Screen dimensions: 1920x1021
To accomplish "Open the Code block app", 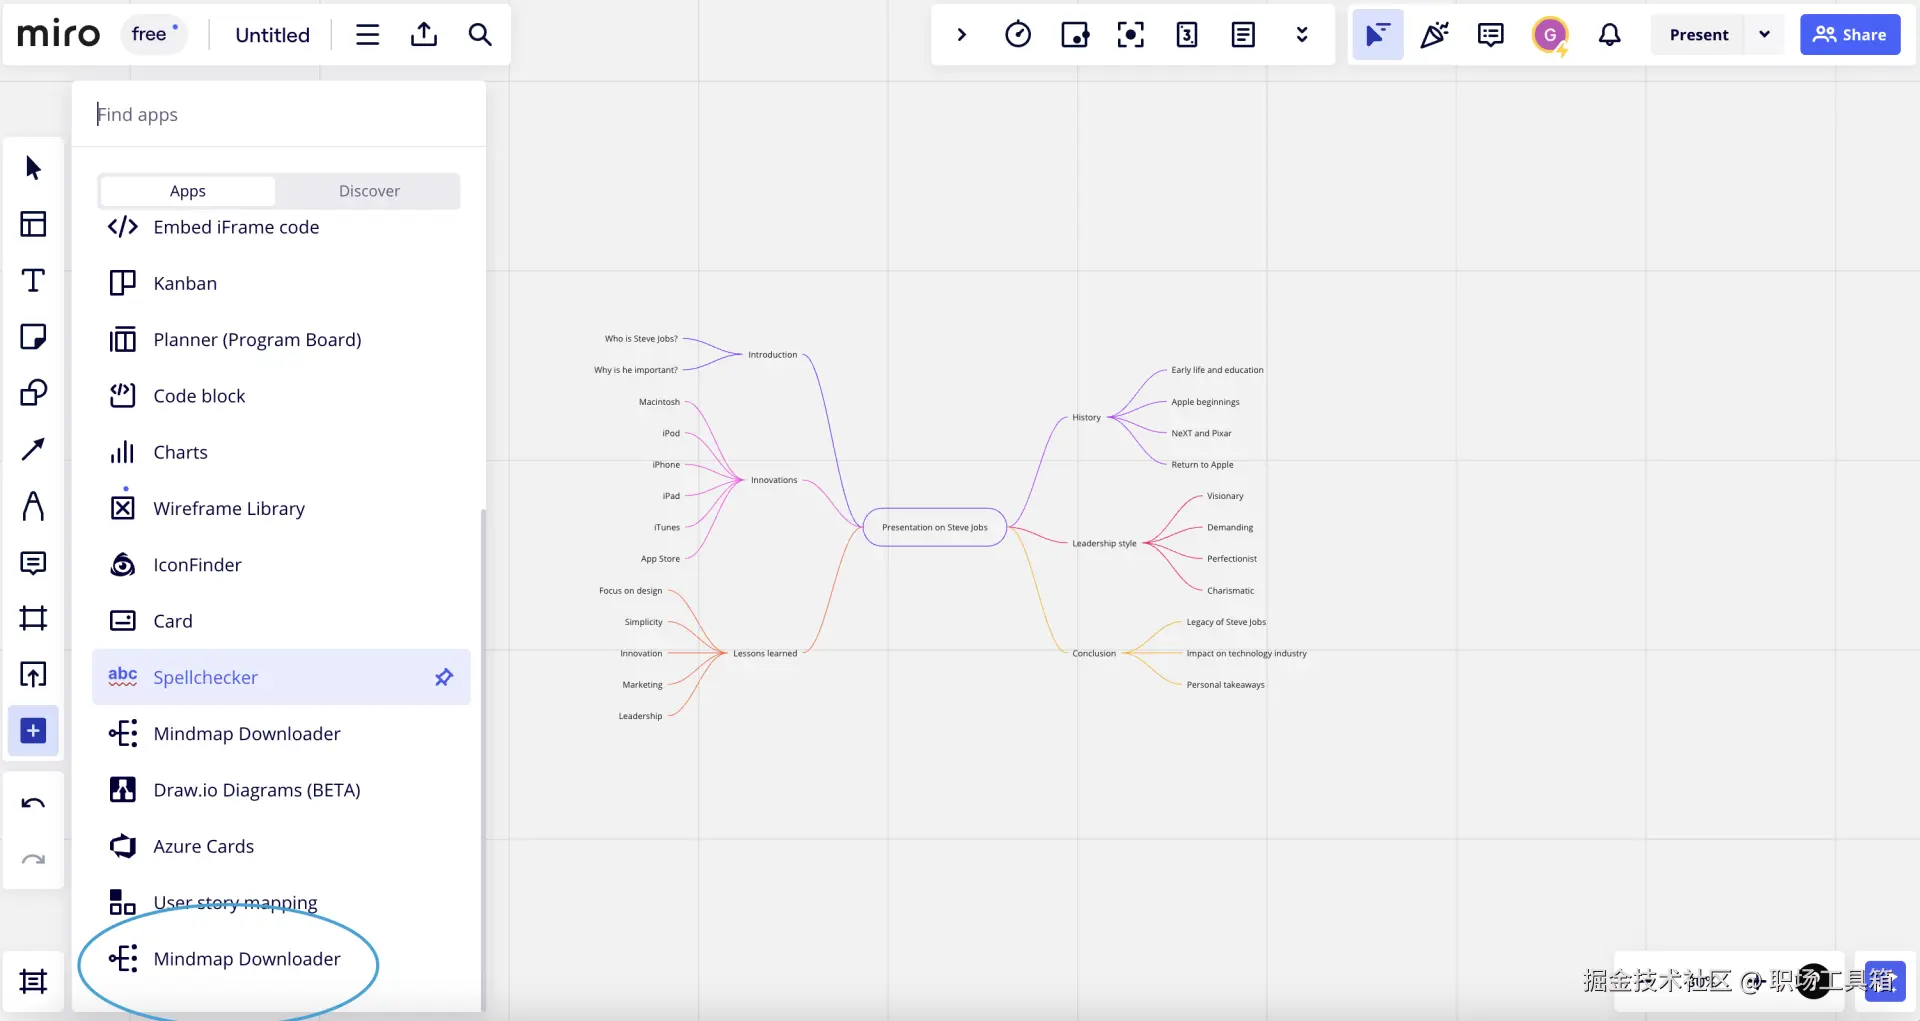I will [x=281, y=396].
